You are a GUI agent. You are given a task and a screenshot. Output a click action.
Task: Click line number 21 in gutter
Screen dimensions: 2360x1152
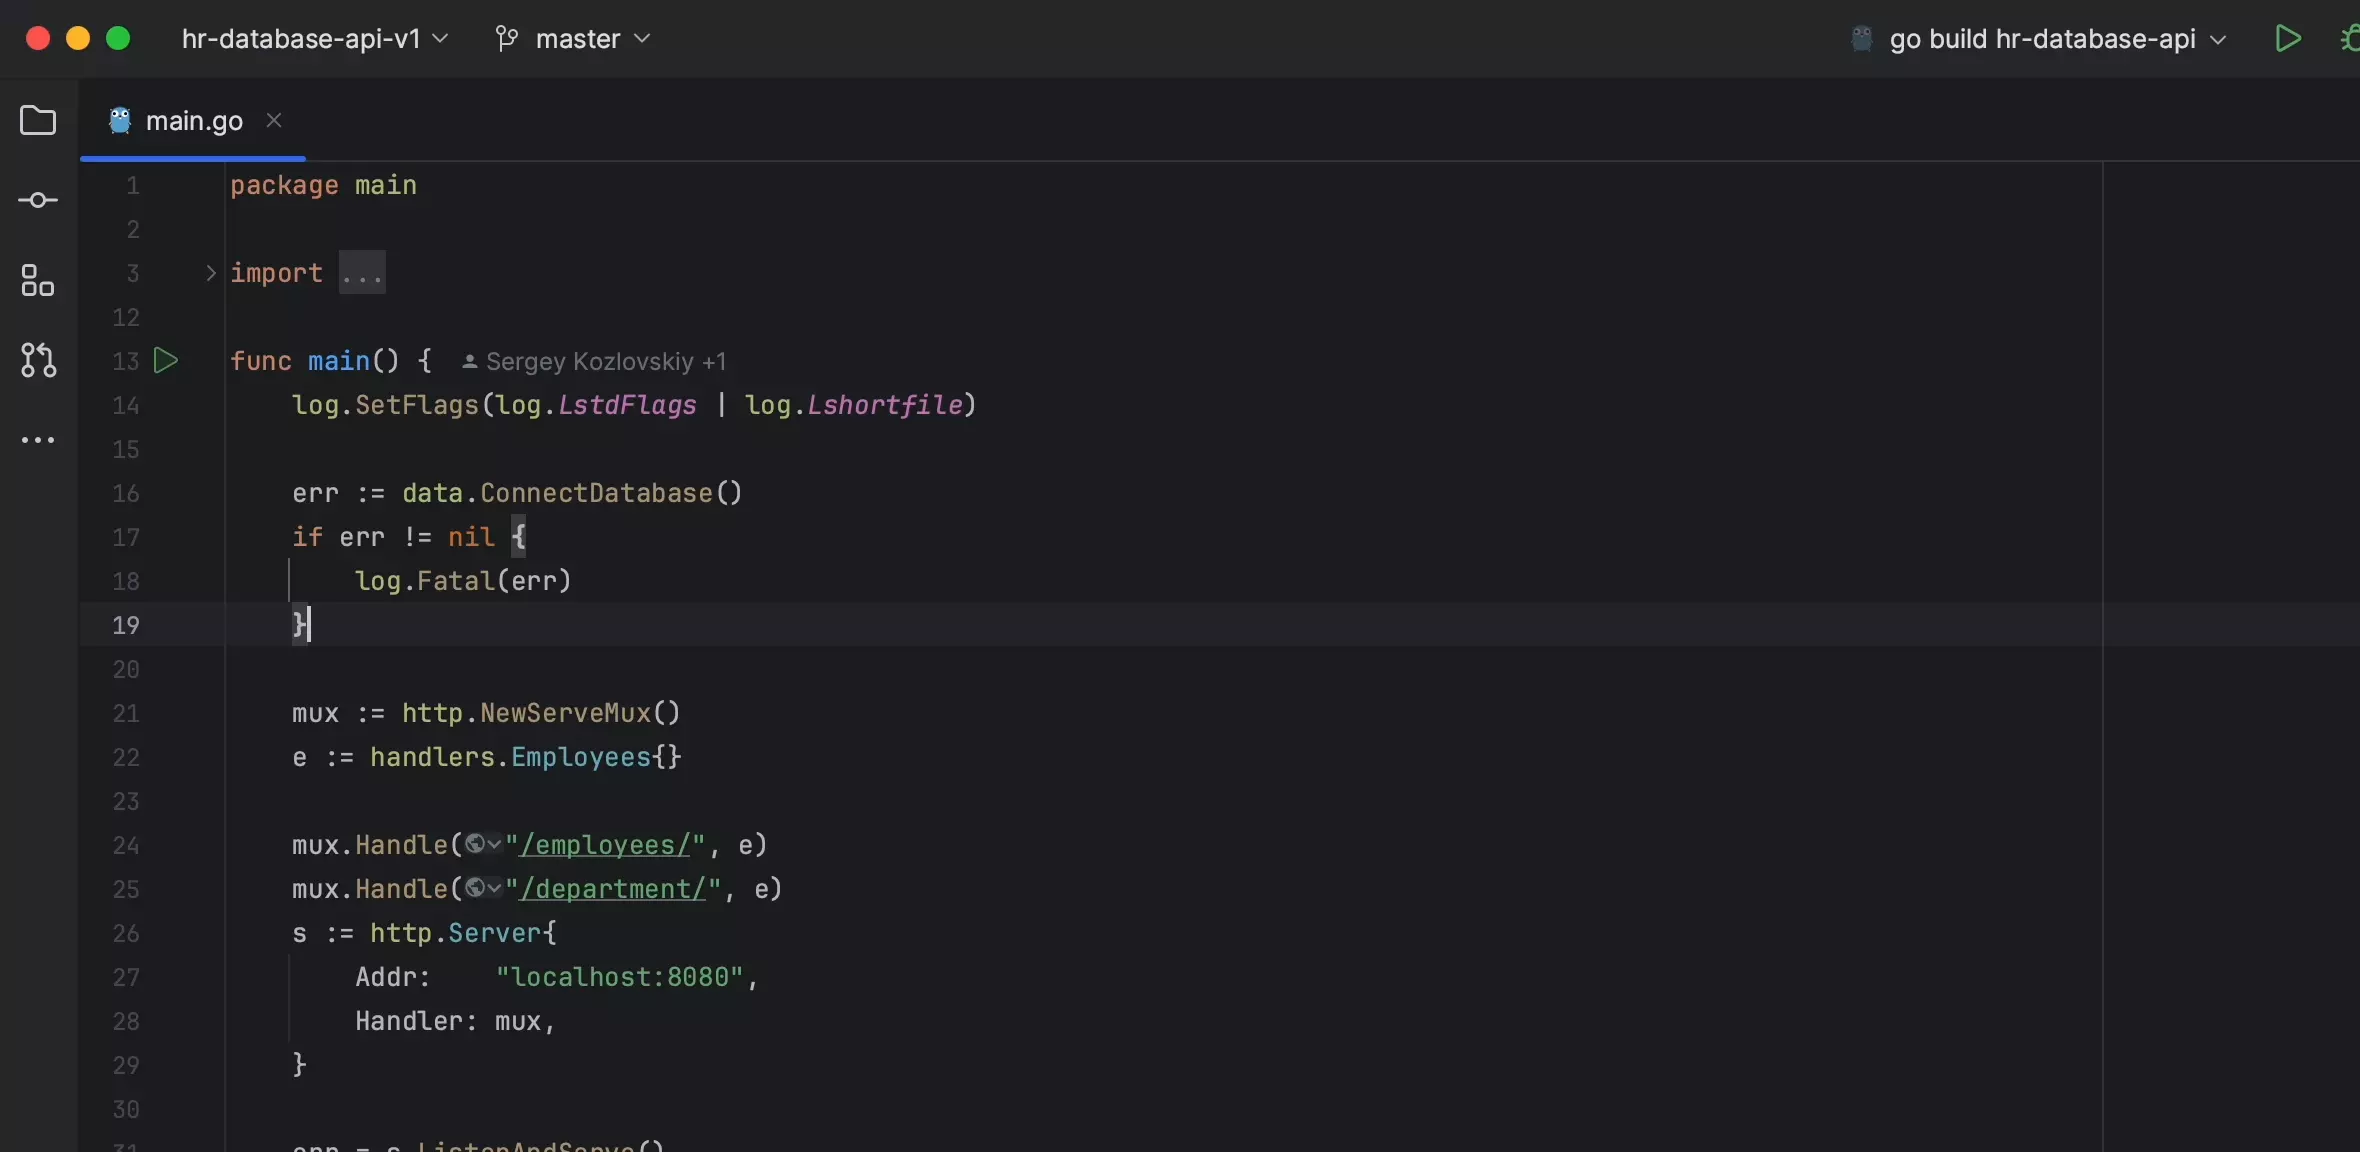[126, 714]
